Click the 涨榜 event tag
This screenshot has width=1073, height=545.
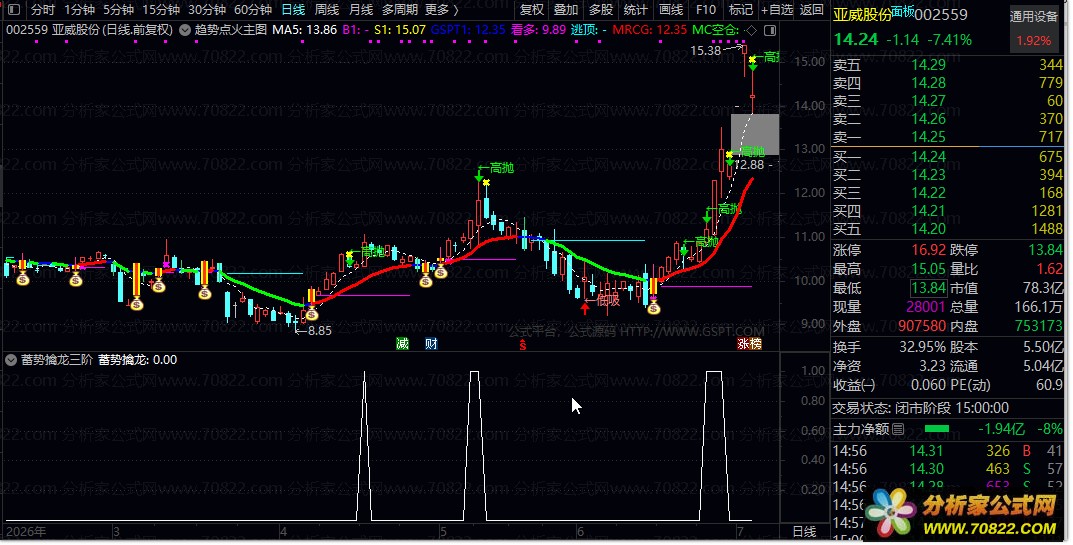pos(749,344)
